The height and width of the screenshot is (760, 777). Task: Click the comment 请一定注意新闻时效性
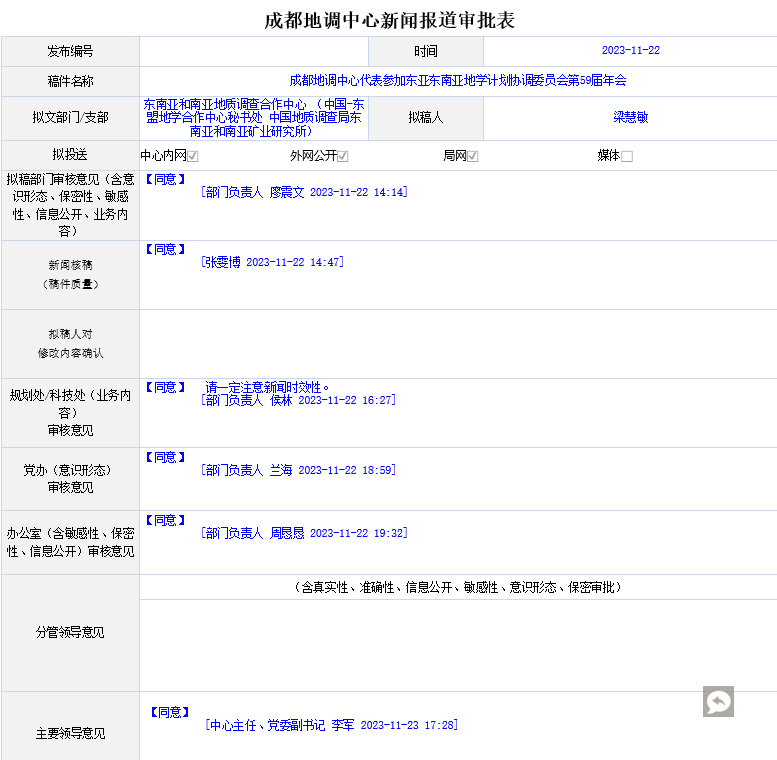[x=267, y=387]
